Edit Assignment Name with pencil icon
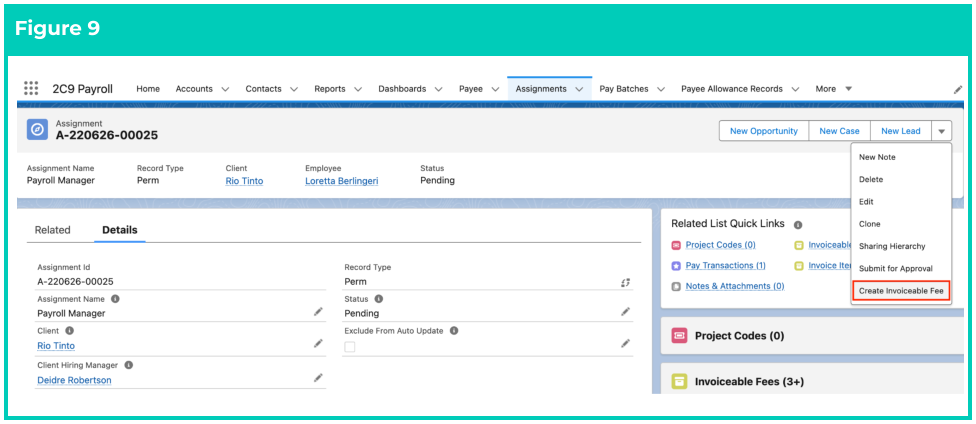Image resolution: width=976 pixels, height=424 pixels. pyautogui.click(x=318, y=311)
